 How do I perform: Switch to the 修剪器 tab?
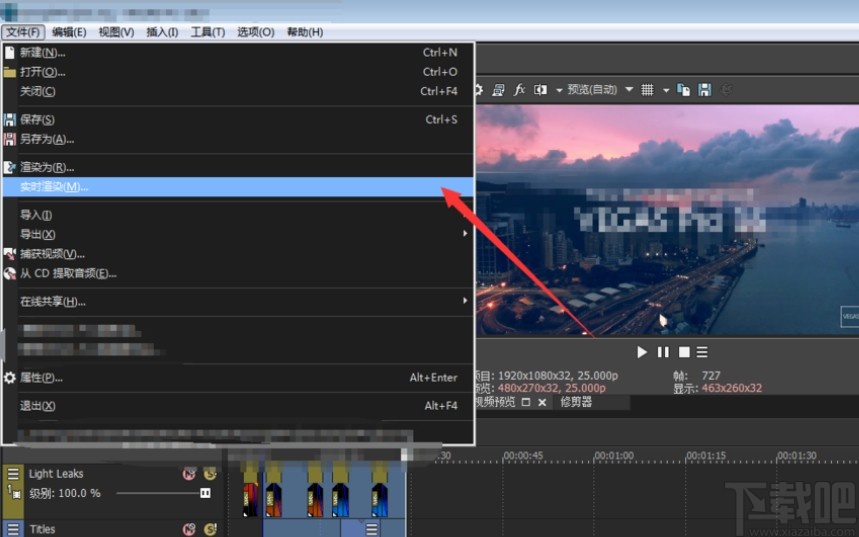pos(576,402)
